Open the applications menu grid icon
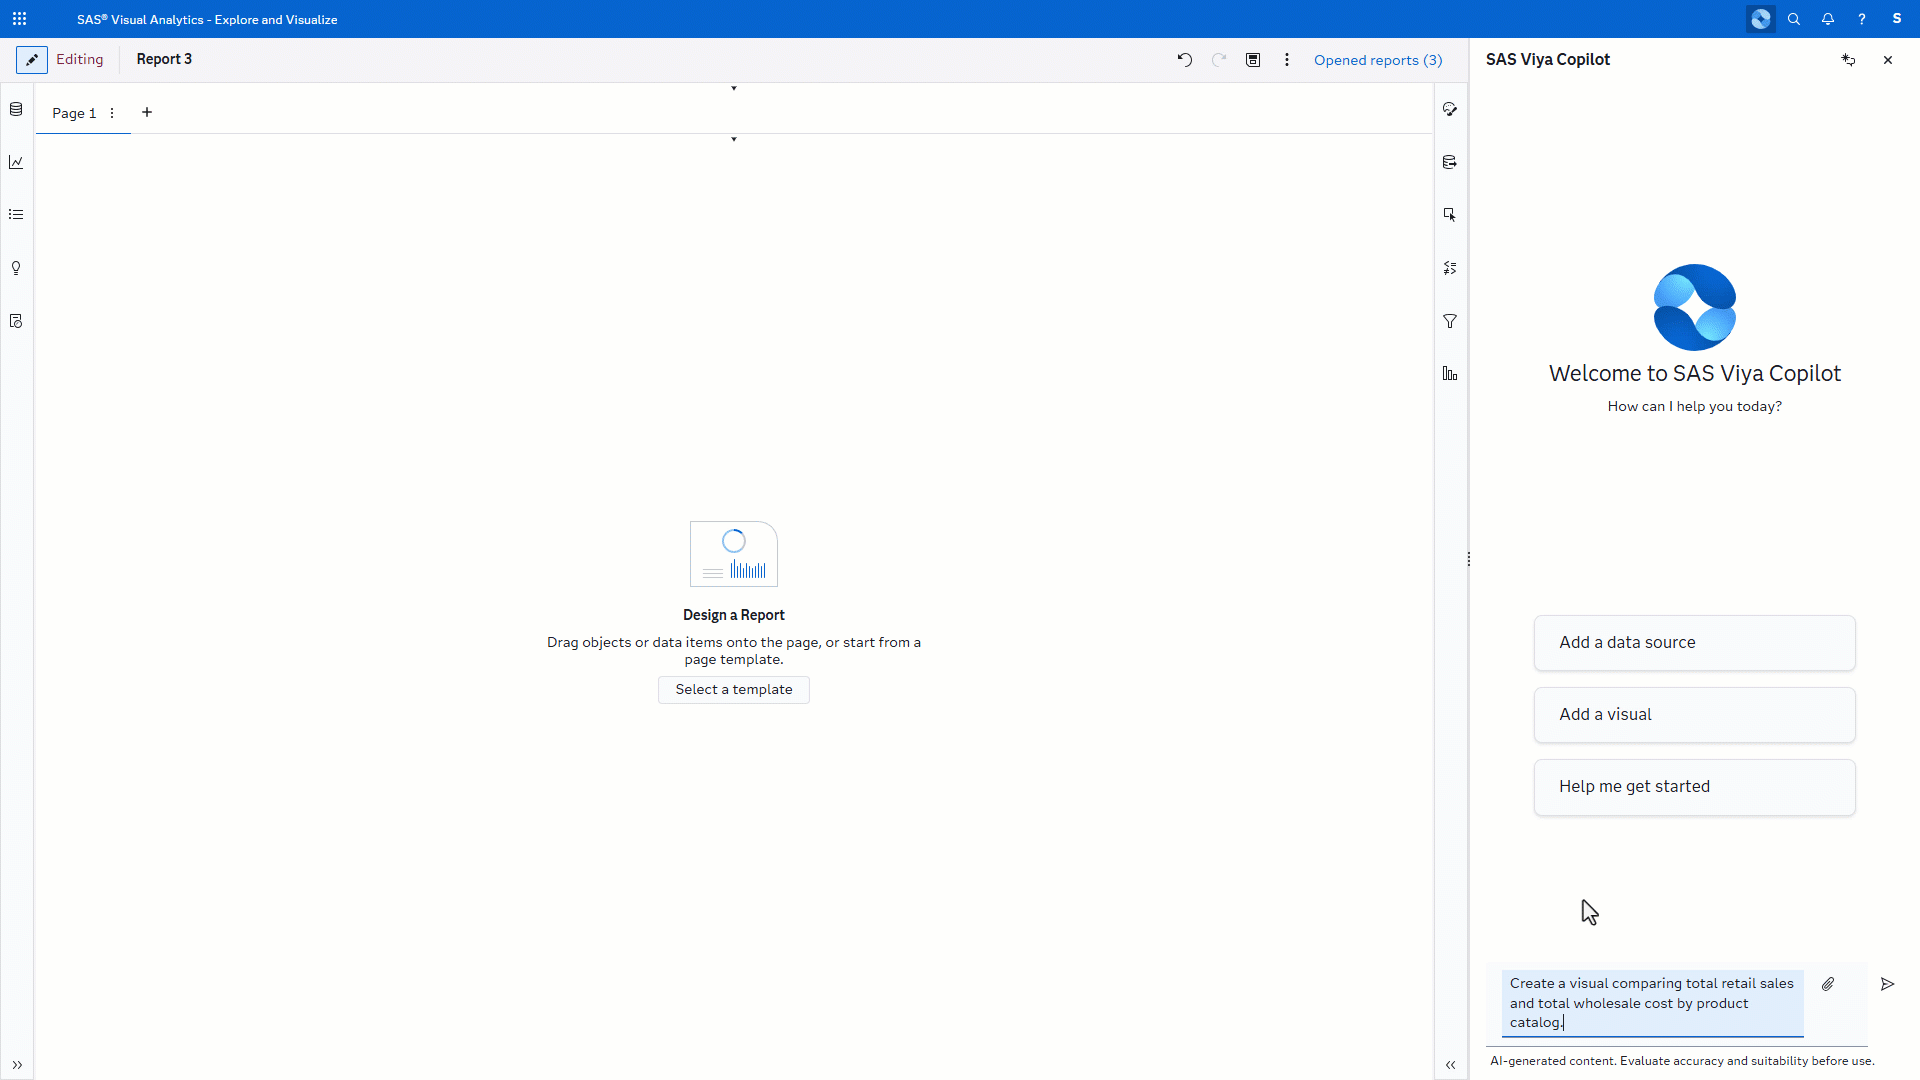The image size is (1920, 1080). (19, 19)
